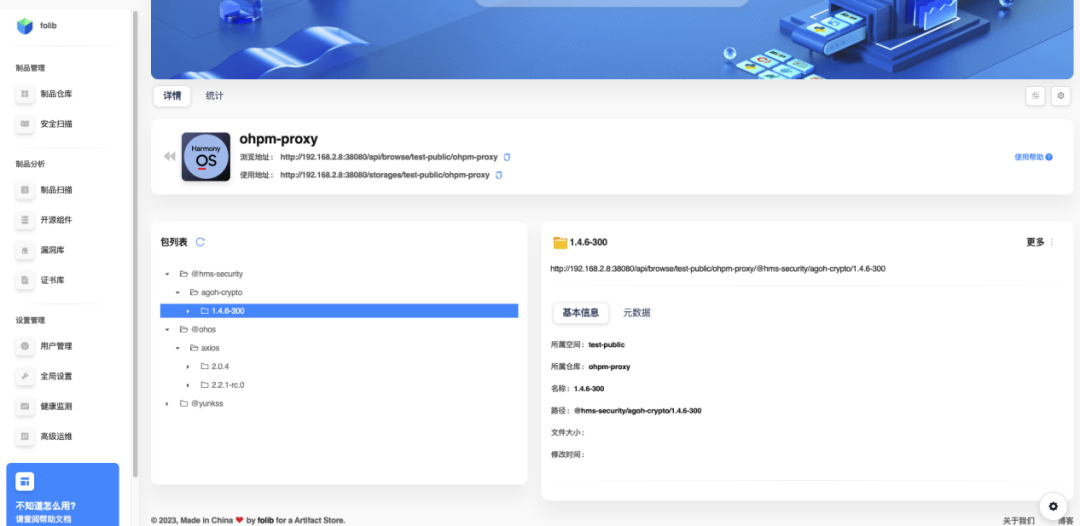Open 更多 options menu
This screenshot has height=526, width=1080.
pyautogui.click(x=1040, y=242)
